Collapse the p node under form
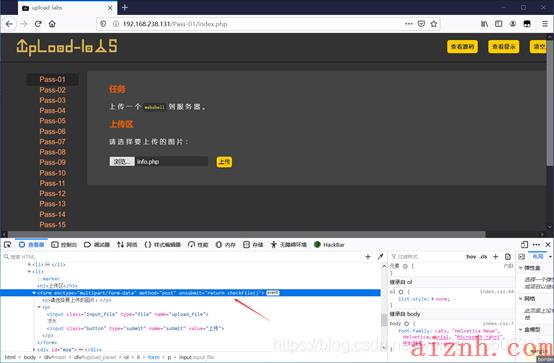554x363 pixels. click(x=39, y=307)
